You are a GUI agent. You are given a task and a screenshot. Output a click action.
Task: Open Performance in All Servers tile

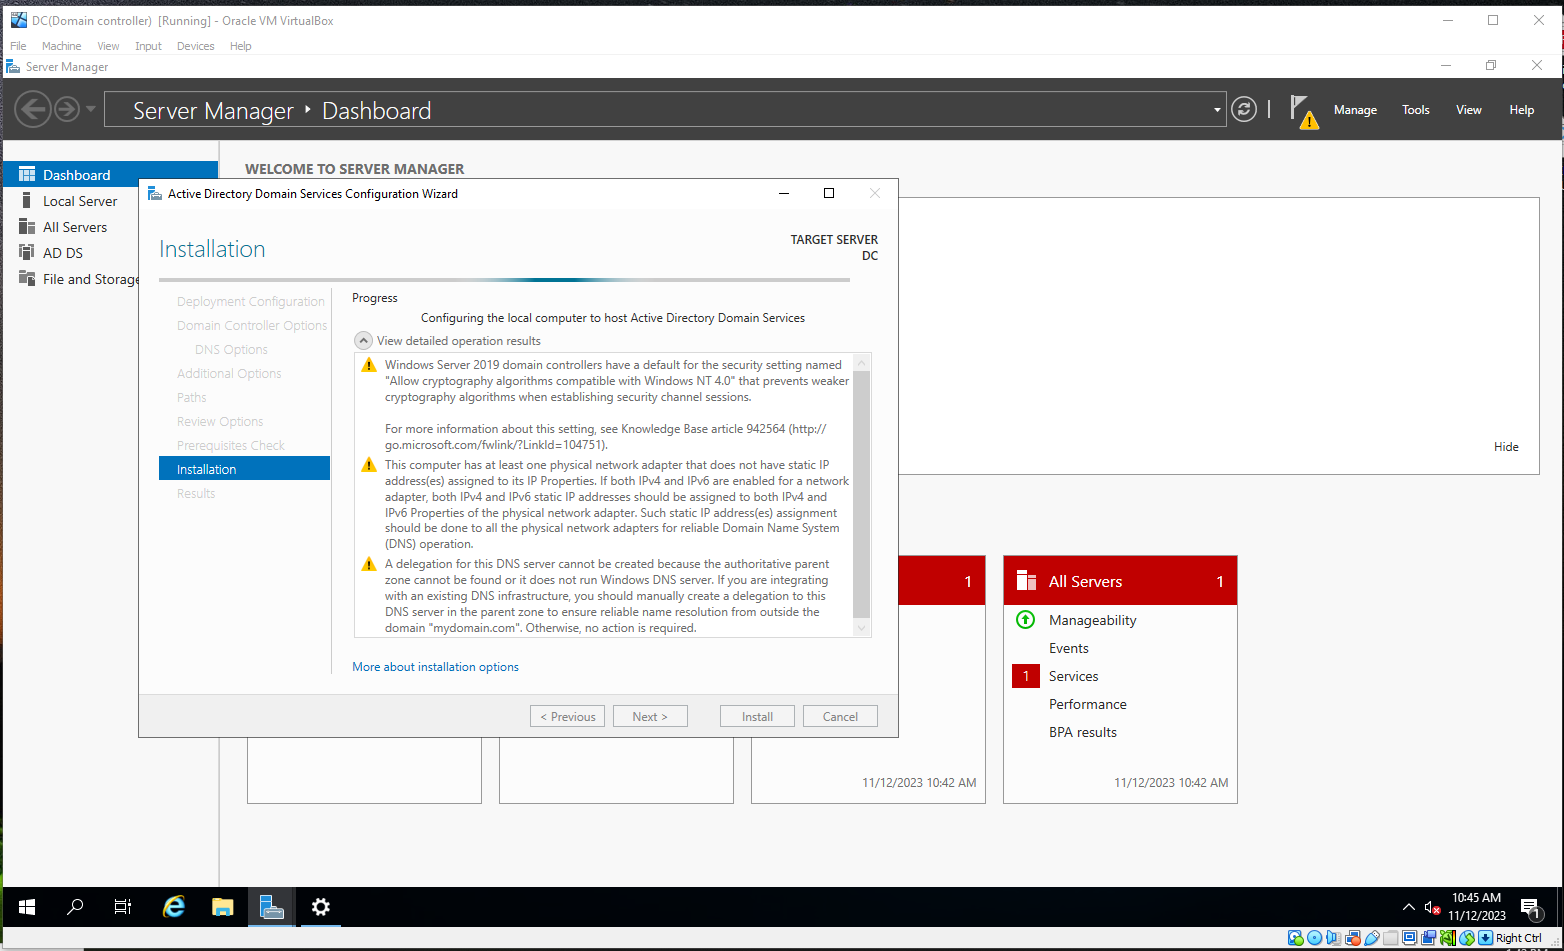[1087, 704]
